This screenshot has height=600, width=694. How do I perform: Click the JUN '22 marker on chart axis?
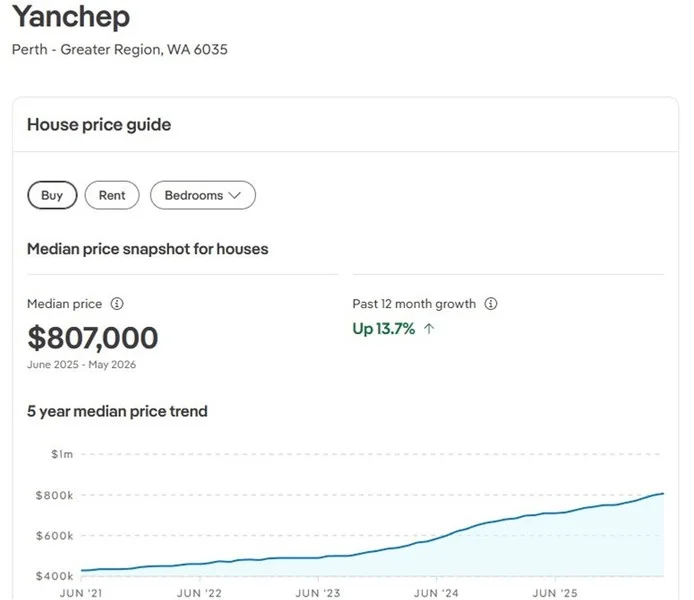[x=200, y=593]
